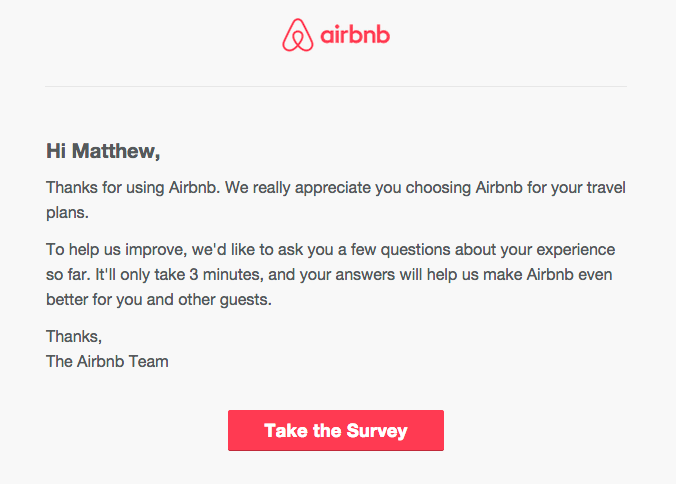Click the word "Survey" on the red button

pyautogui.click(x=377, y=431)
